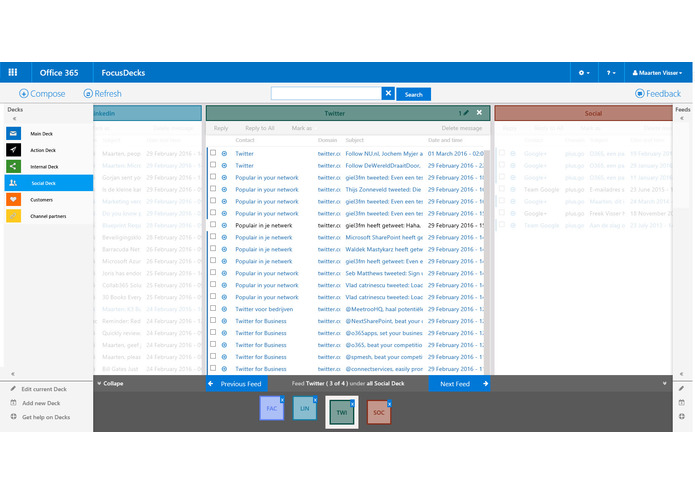This screenshot has width=695, height=494.
Task: Close the Twitter feed panel
Action: (x=479, y=113)
